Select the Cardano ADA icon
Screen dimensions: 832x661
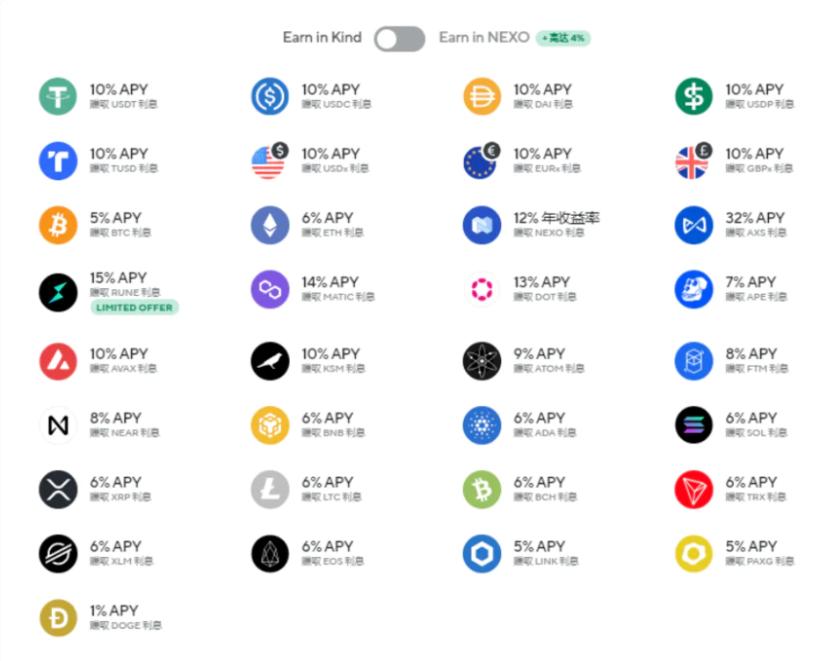(482, 425)
